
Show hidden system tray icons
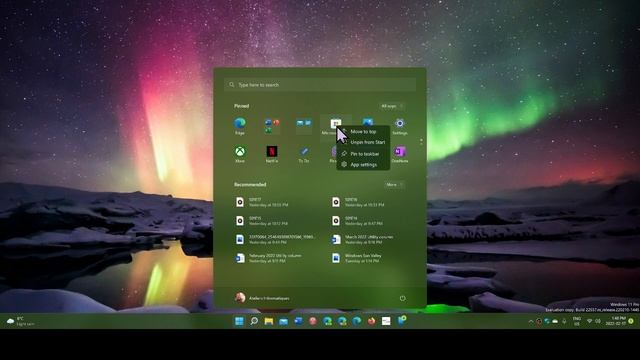pyautogui.click(x=531, y=322)
